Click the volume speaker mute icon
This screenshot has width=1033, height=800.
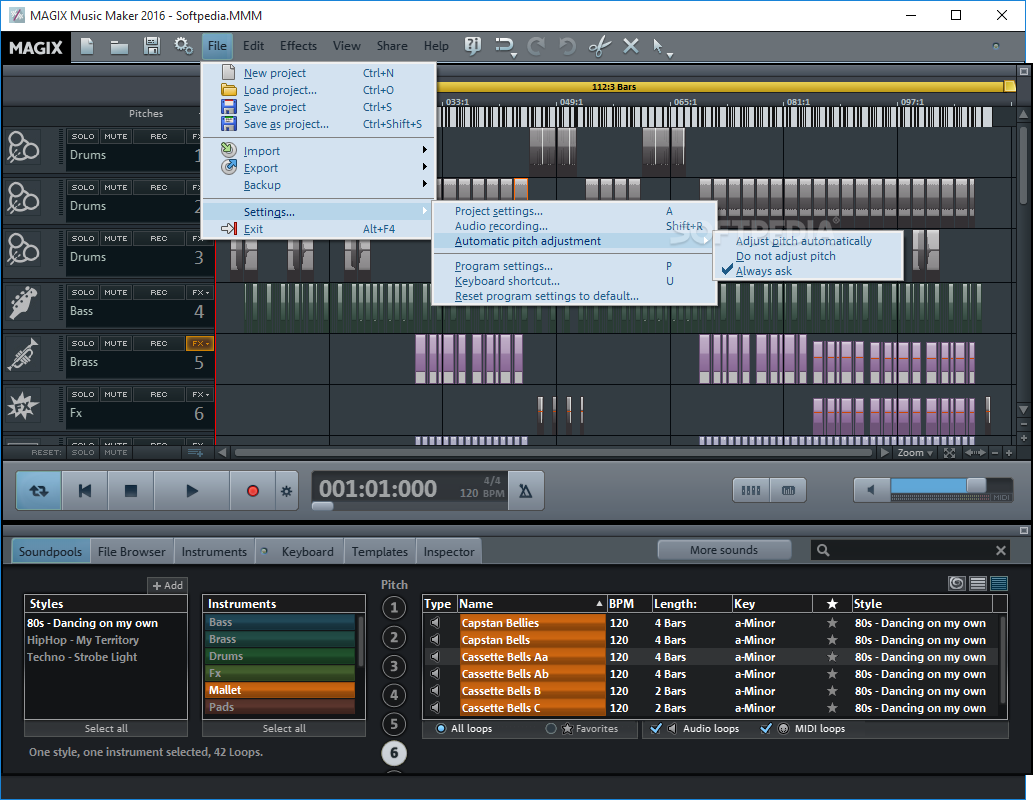pyautogui.click(x=871, y=490)
